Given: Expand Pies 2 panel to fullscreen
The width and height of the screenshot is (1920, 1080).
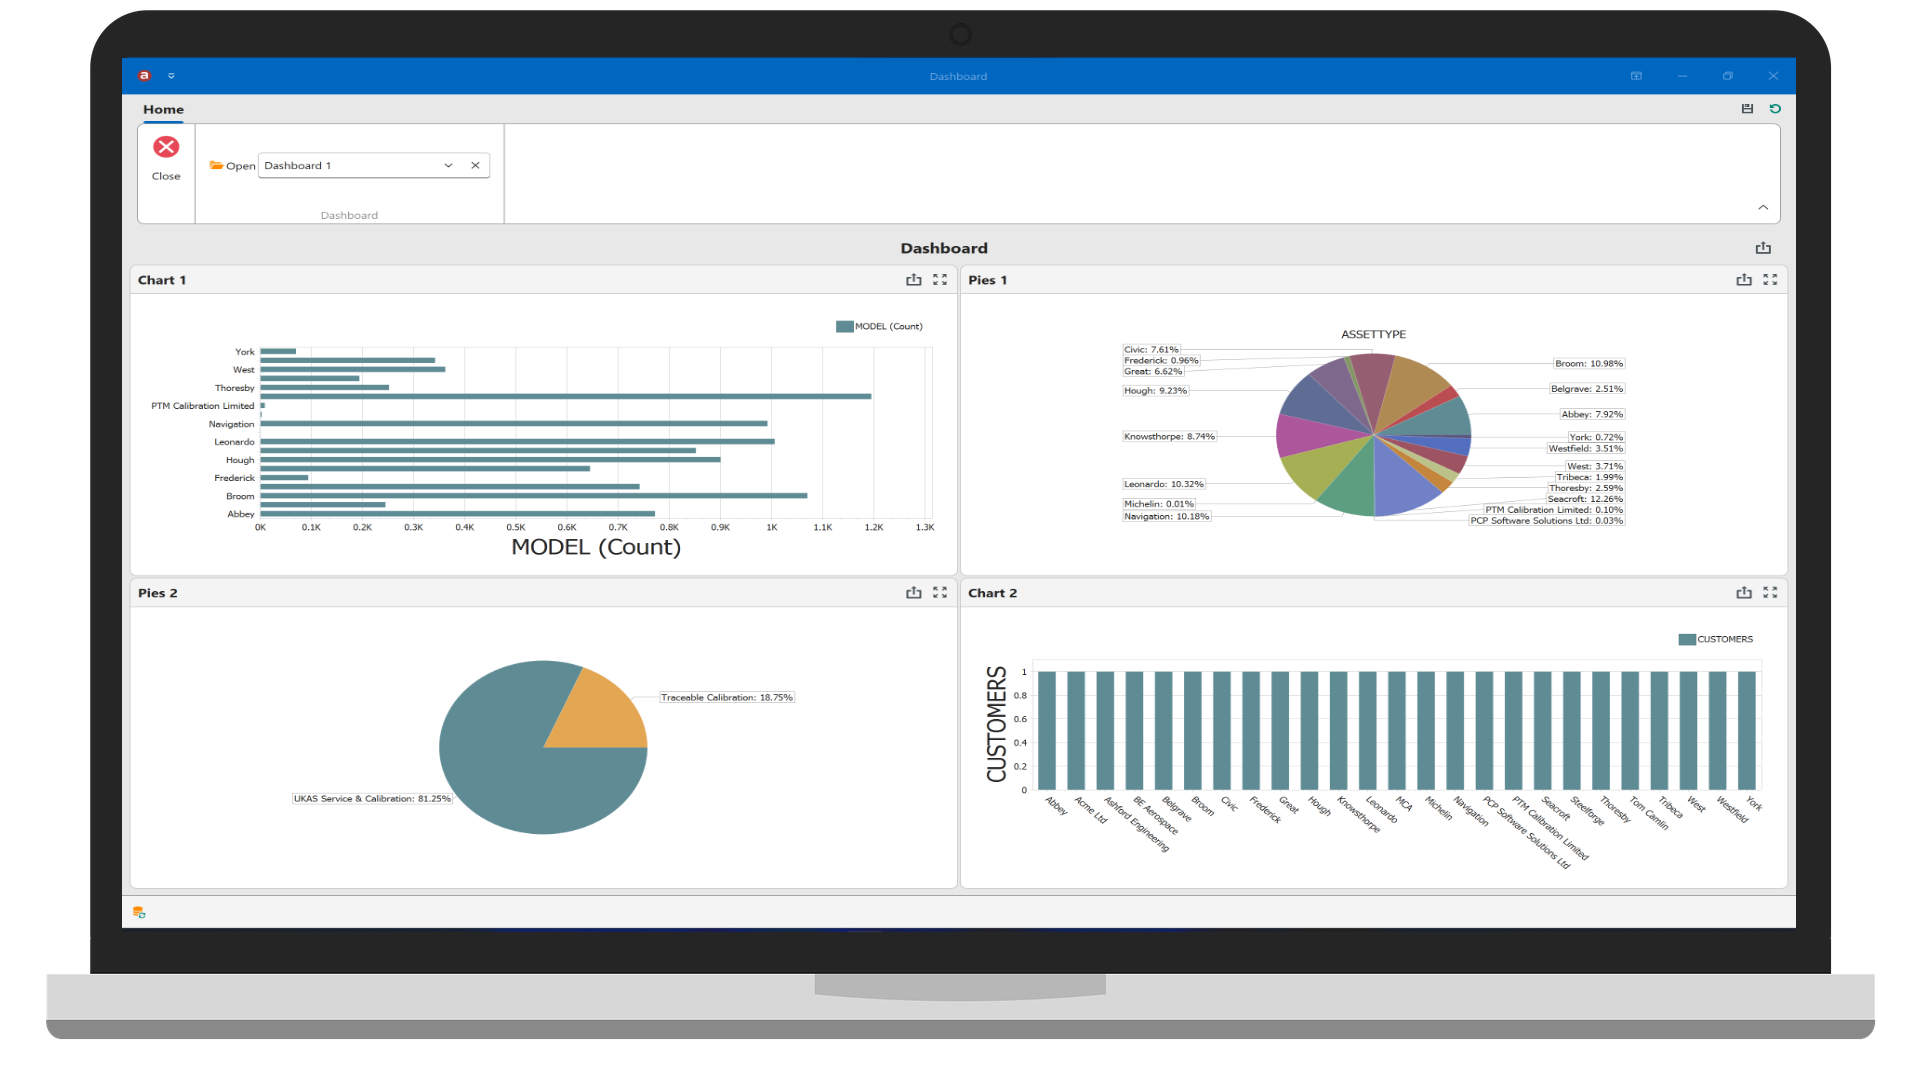Looking at the screenshot, I should tap(940, 592).
